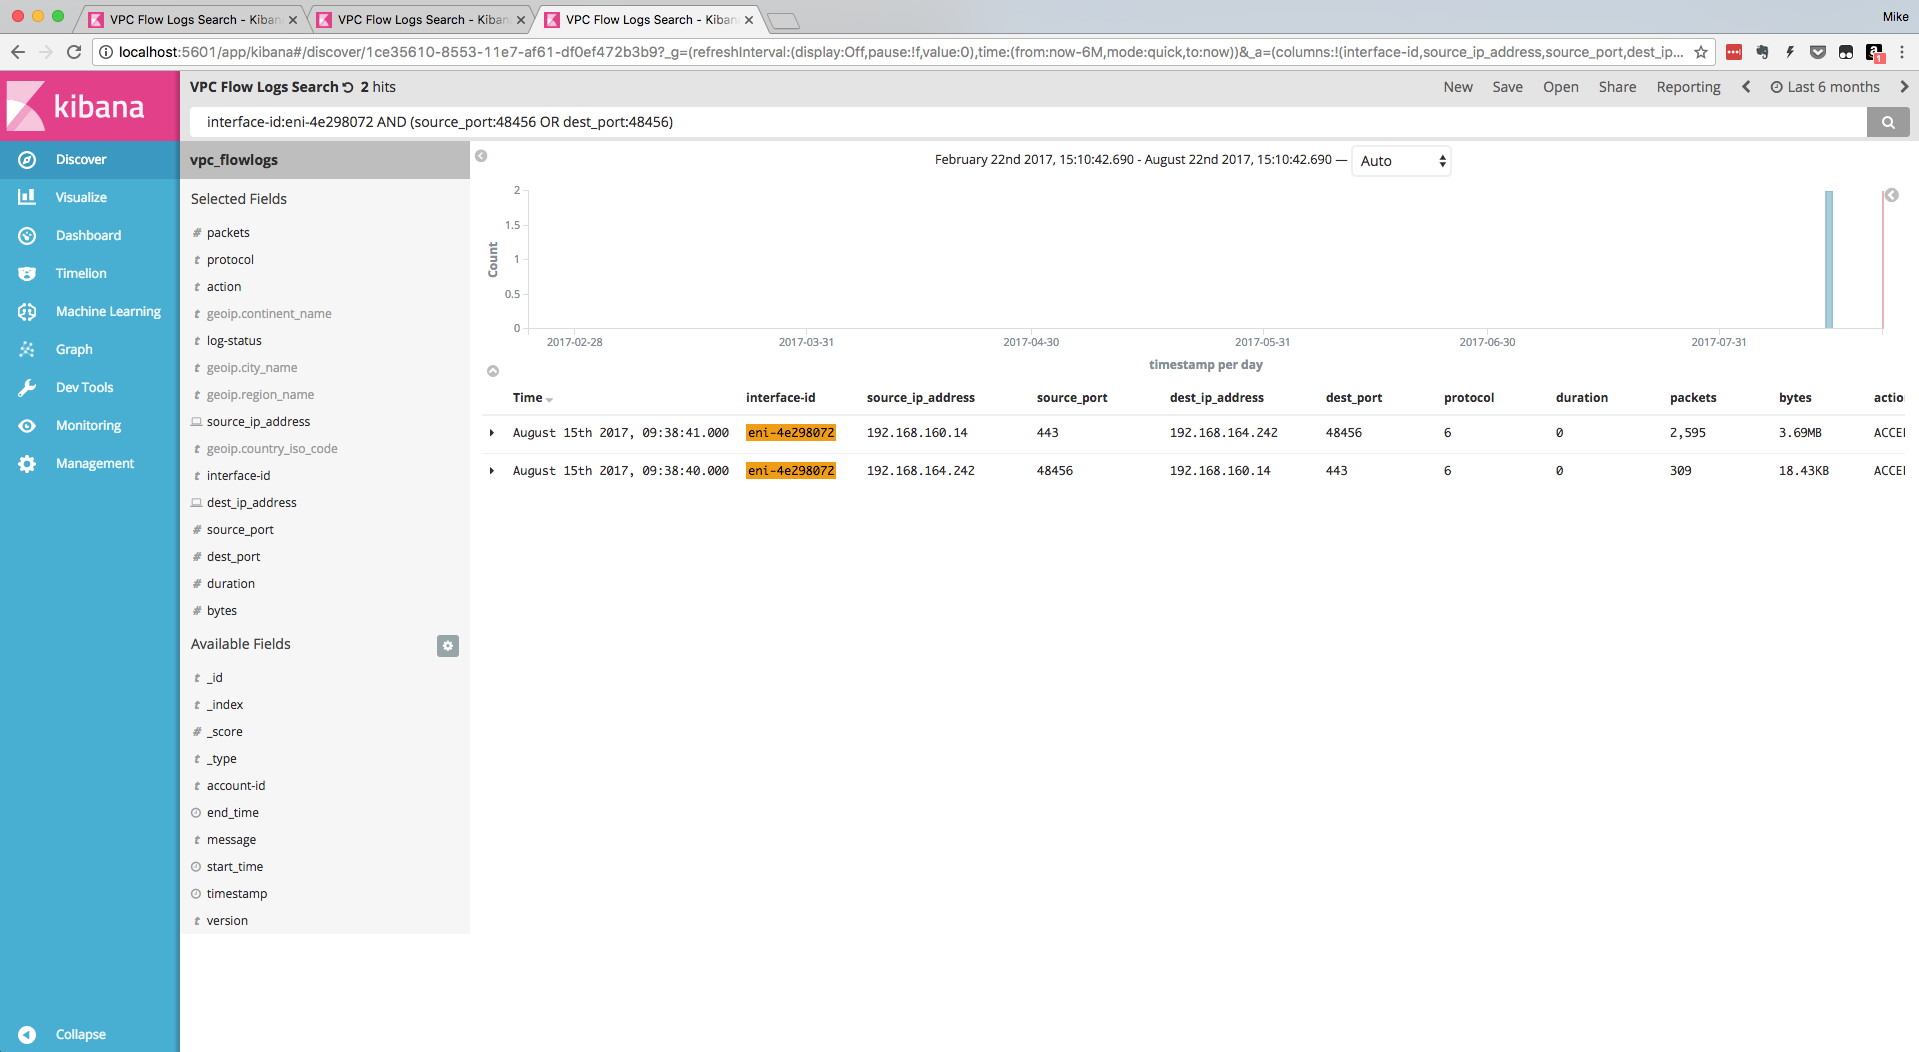The height and width of the screenshot is (1052, 1919).
Task: Open the Graph section
Action: click(x=89, y=350)
